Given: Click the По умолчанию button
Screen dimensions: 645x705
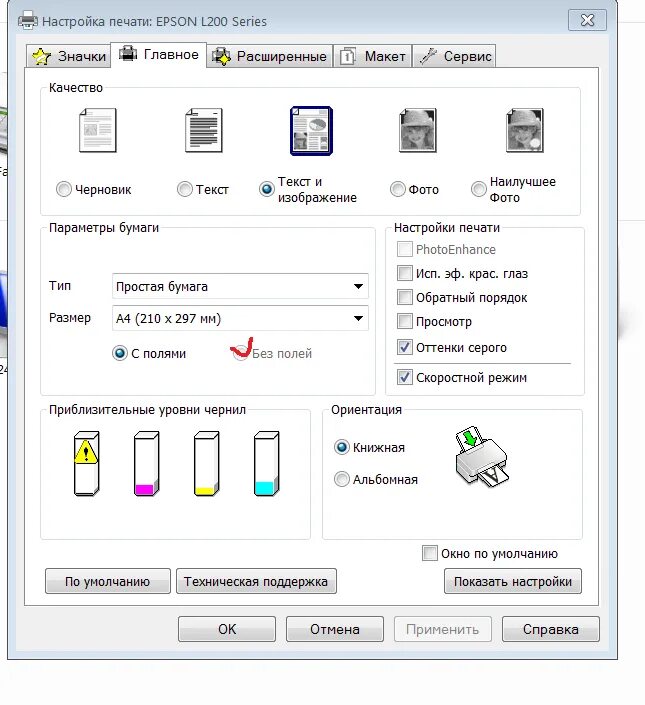Looking at the screenshot, I should (x=107, y=581).
